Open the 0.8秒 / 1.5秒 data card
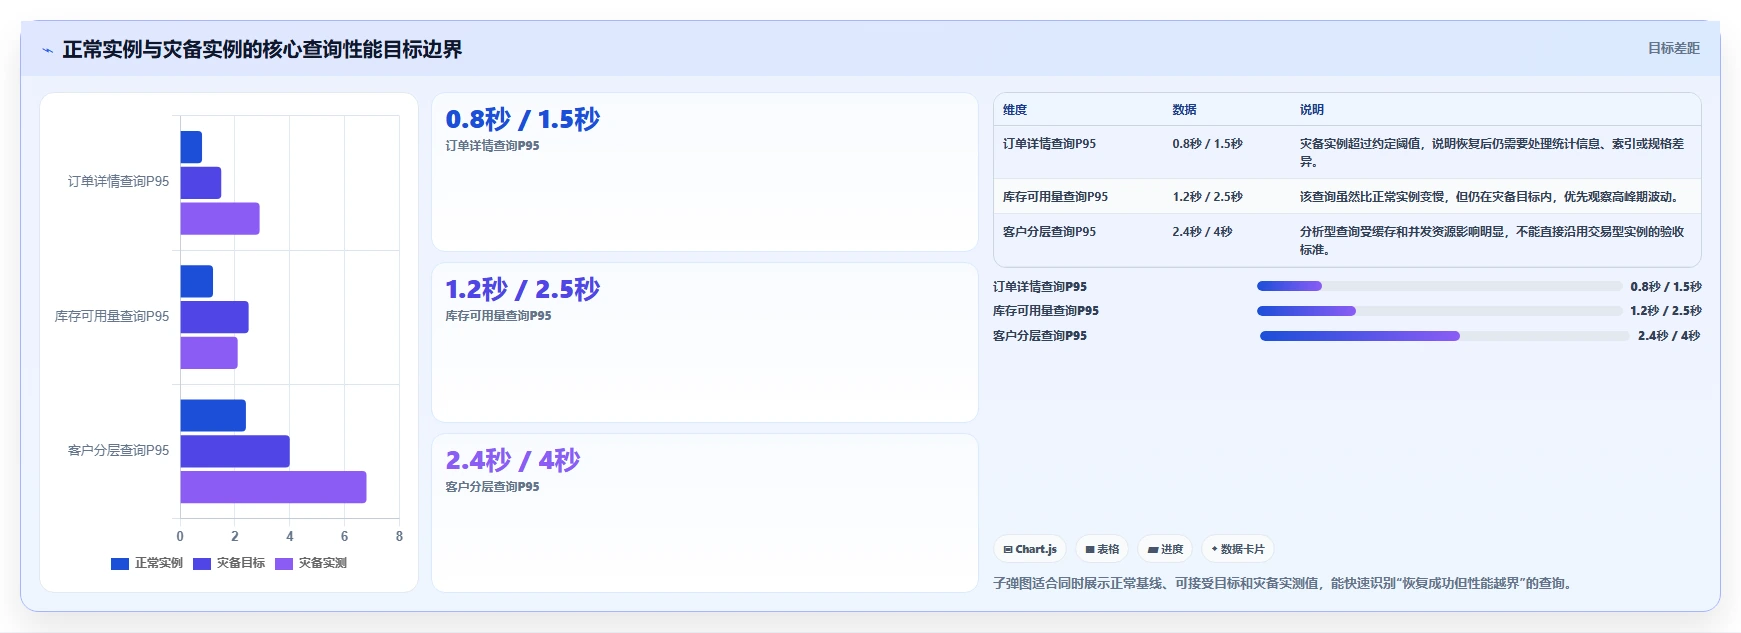 (705, 172)
